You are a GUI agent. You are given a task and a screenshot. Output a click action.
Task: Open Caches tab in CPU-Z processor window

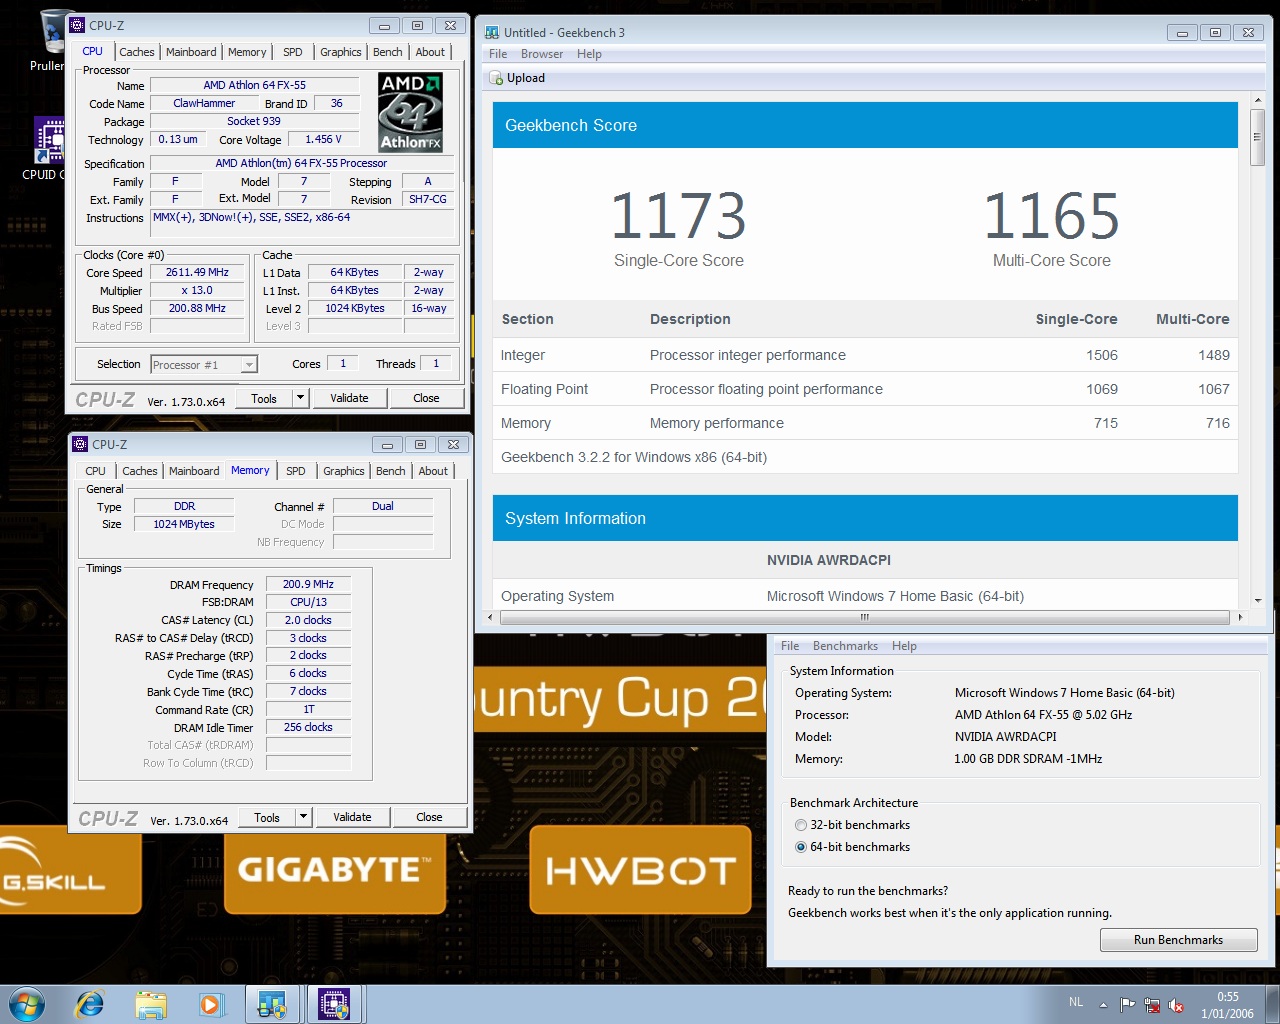[x=137, y=52]
